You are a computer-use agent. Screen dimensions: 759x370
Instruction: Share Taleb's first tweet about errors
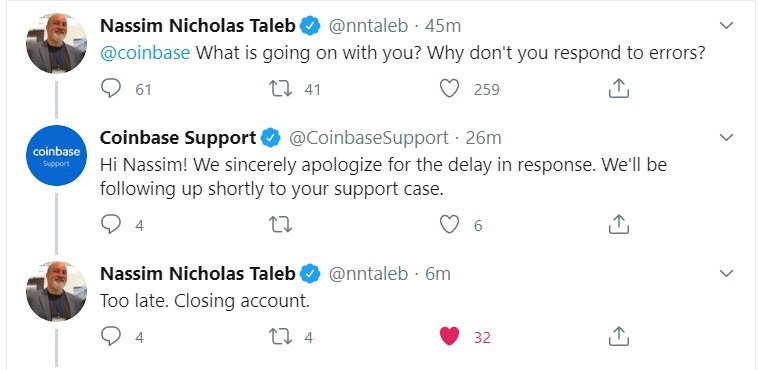tap(618, 89)
